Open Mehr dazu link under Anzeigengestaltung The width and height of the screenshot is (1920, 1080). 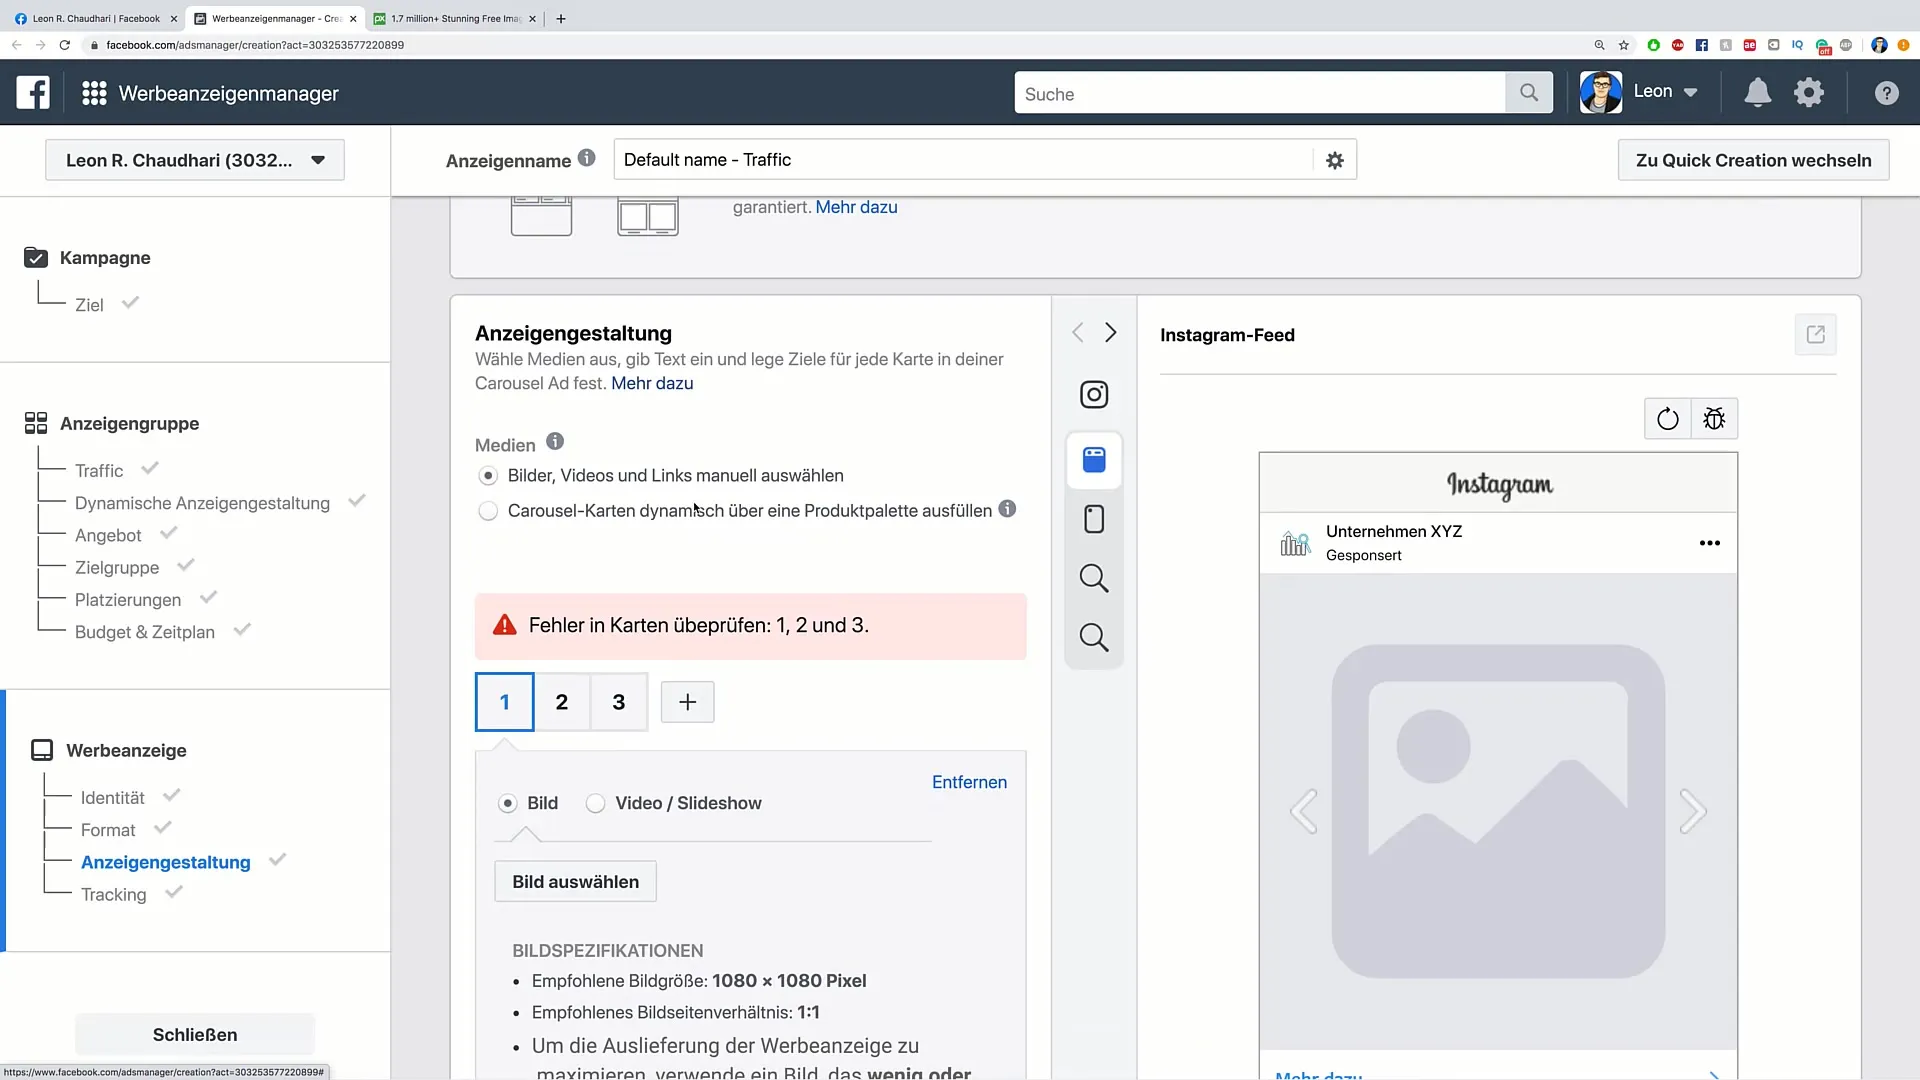[652, 383]
